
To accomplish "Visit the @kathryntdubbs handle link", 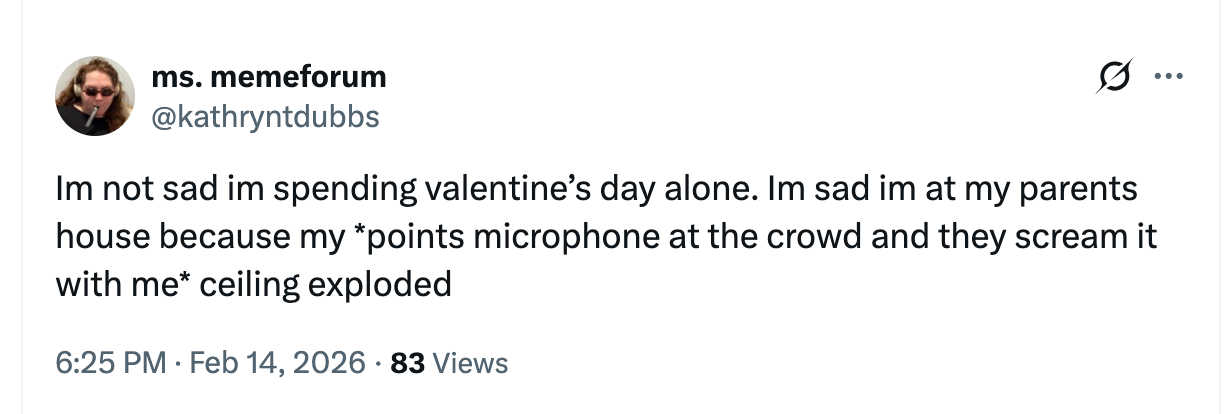I will point(265,117).
